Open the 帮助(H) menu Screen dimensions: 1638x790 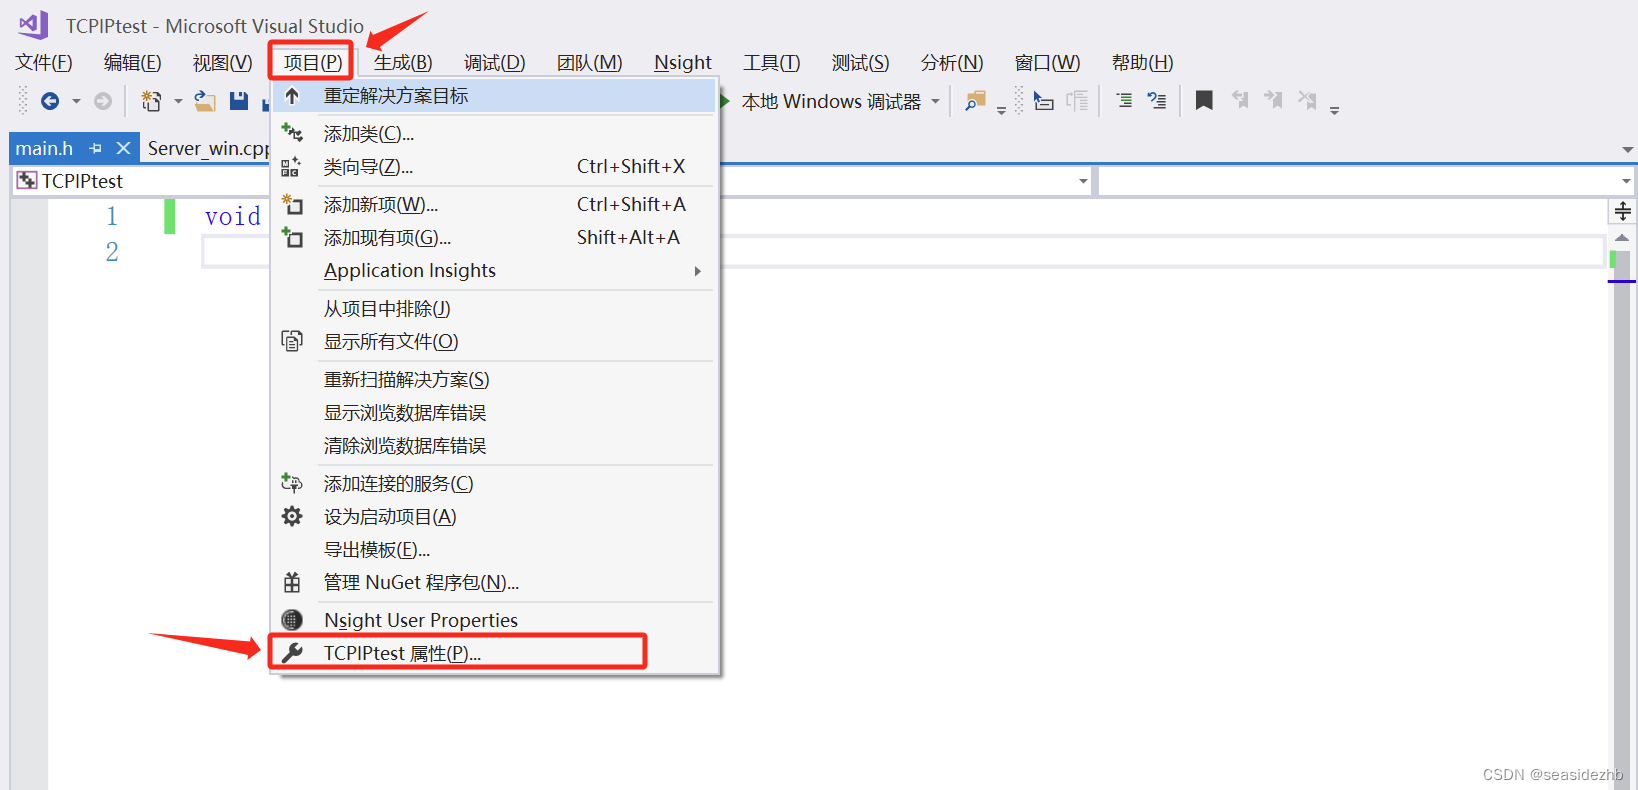1143,63
